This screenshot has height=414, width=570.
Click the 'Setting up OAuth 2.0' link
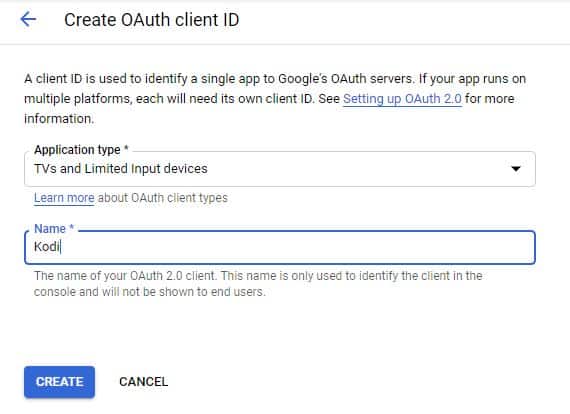click(x=402, y=99)
